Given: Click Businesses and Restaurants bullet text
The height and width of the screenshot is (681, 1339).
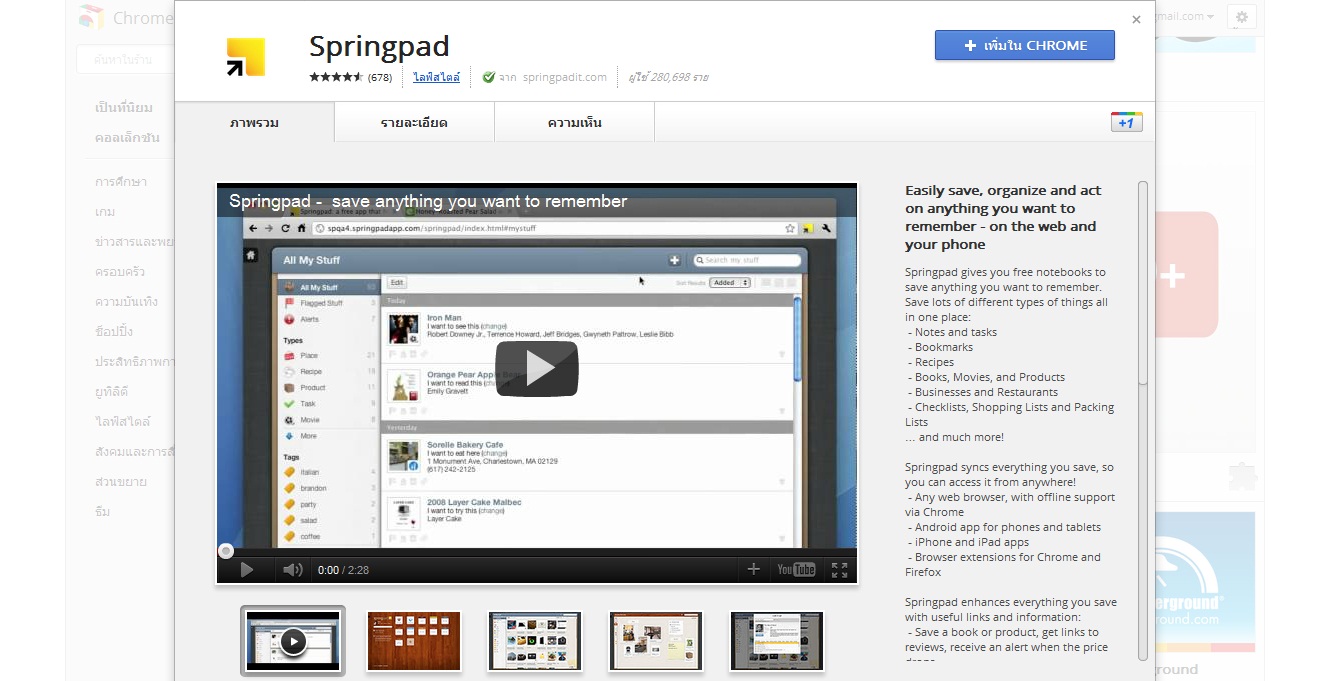Looking at the screenshot, I should click(x=986, y=392).
